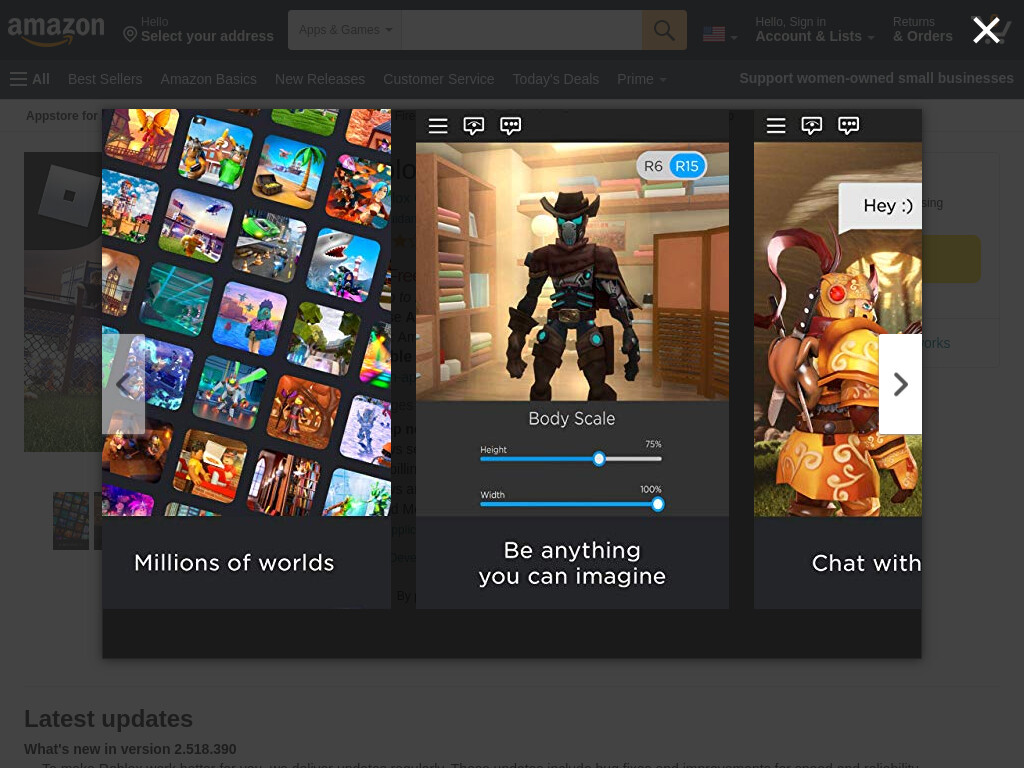The width and height of the screenshot is (1024, 768).
Task: Click the Hey :) speech bubble
Action: coord(880,207)
